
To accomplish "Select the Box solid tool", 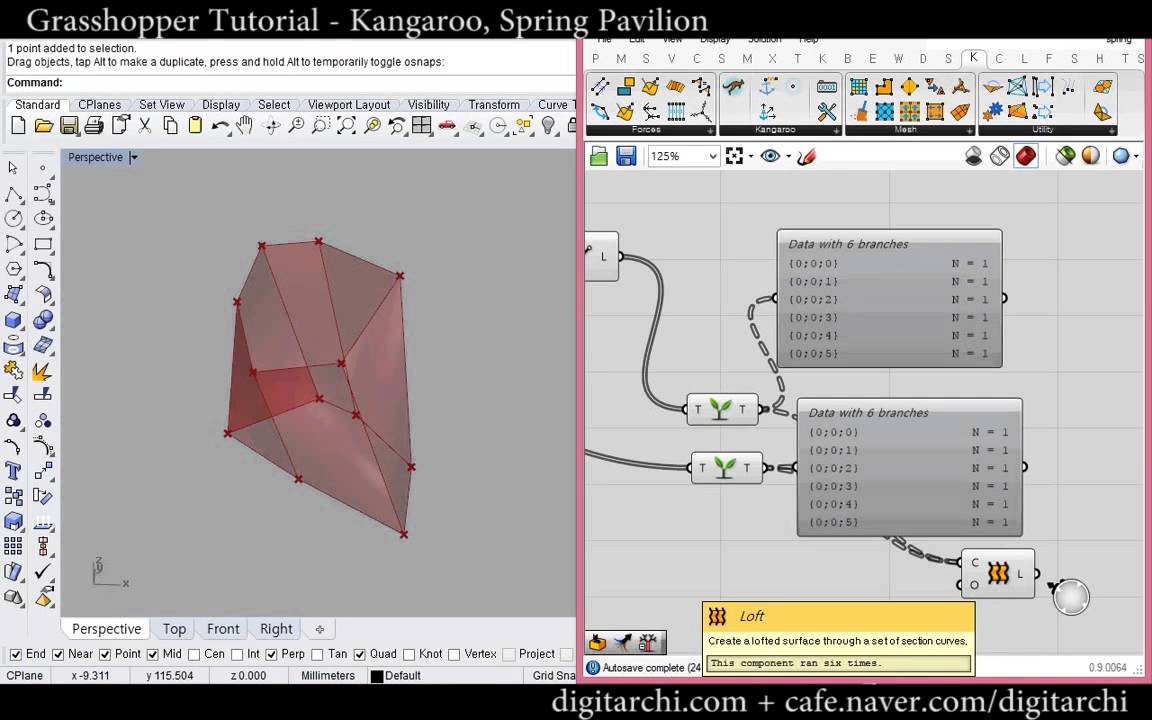I will pos(13,320).
